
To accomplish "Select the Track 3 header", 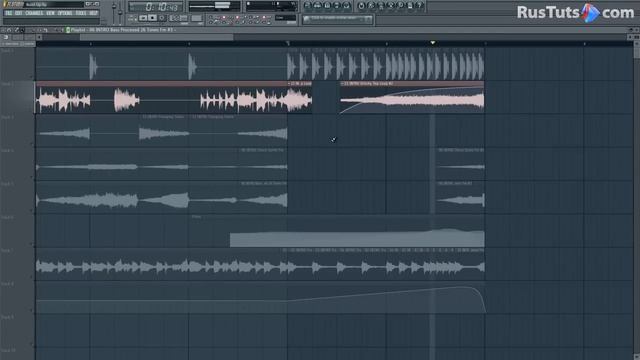I will tap(18, 131).
